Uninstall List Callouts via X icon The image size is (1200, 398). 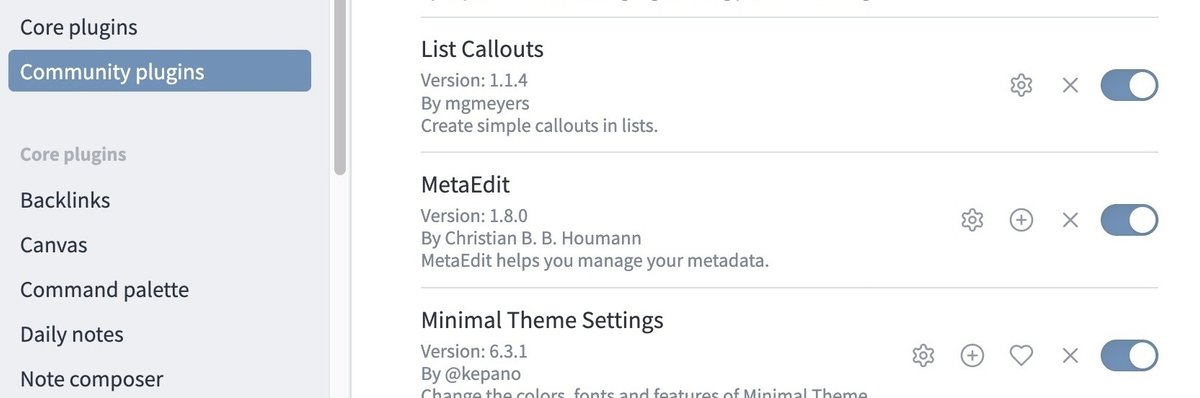click(1070, 86)
